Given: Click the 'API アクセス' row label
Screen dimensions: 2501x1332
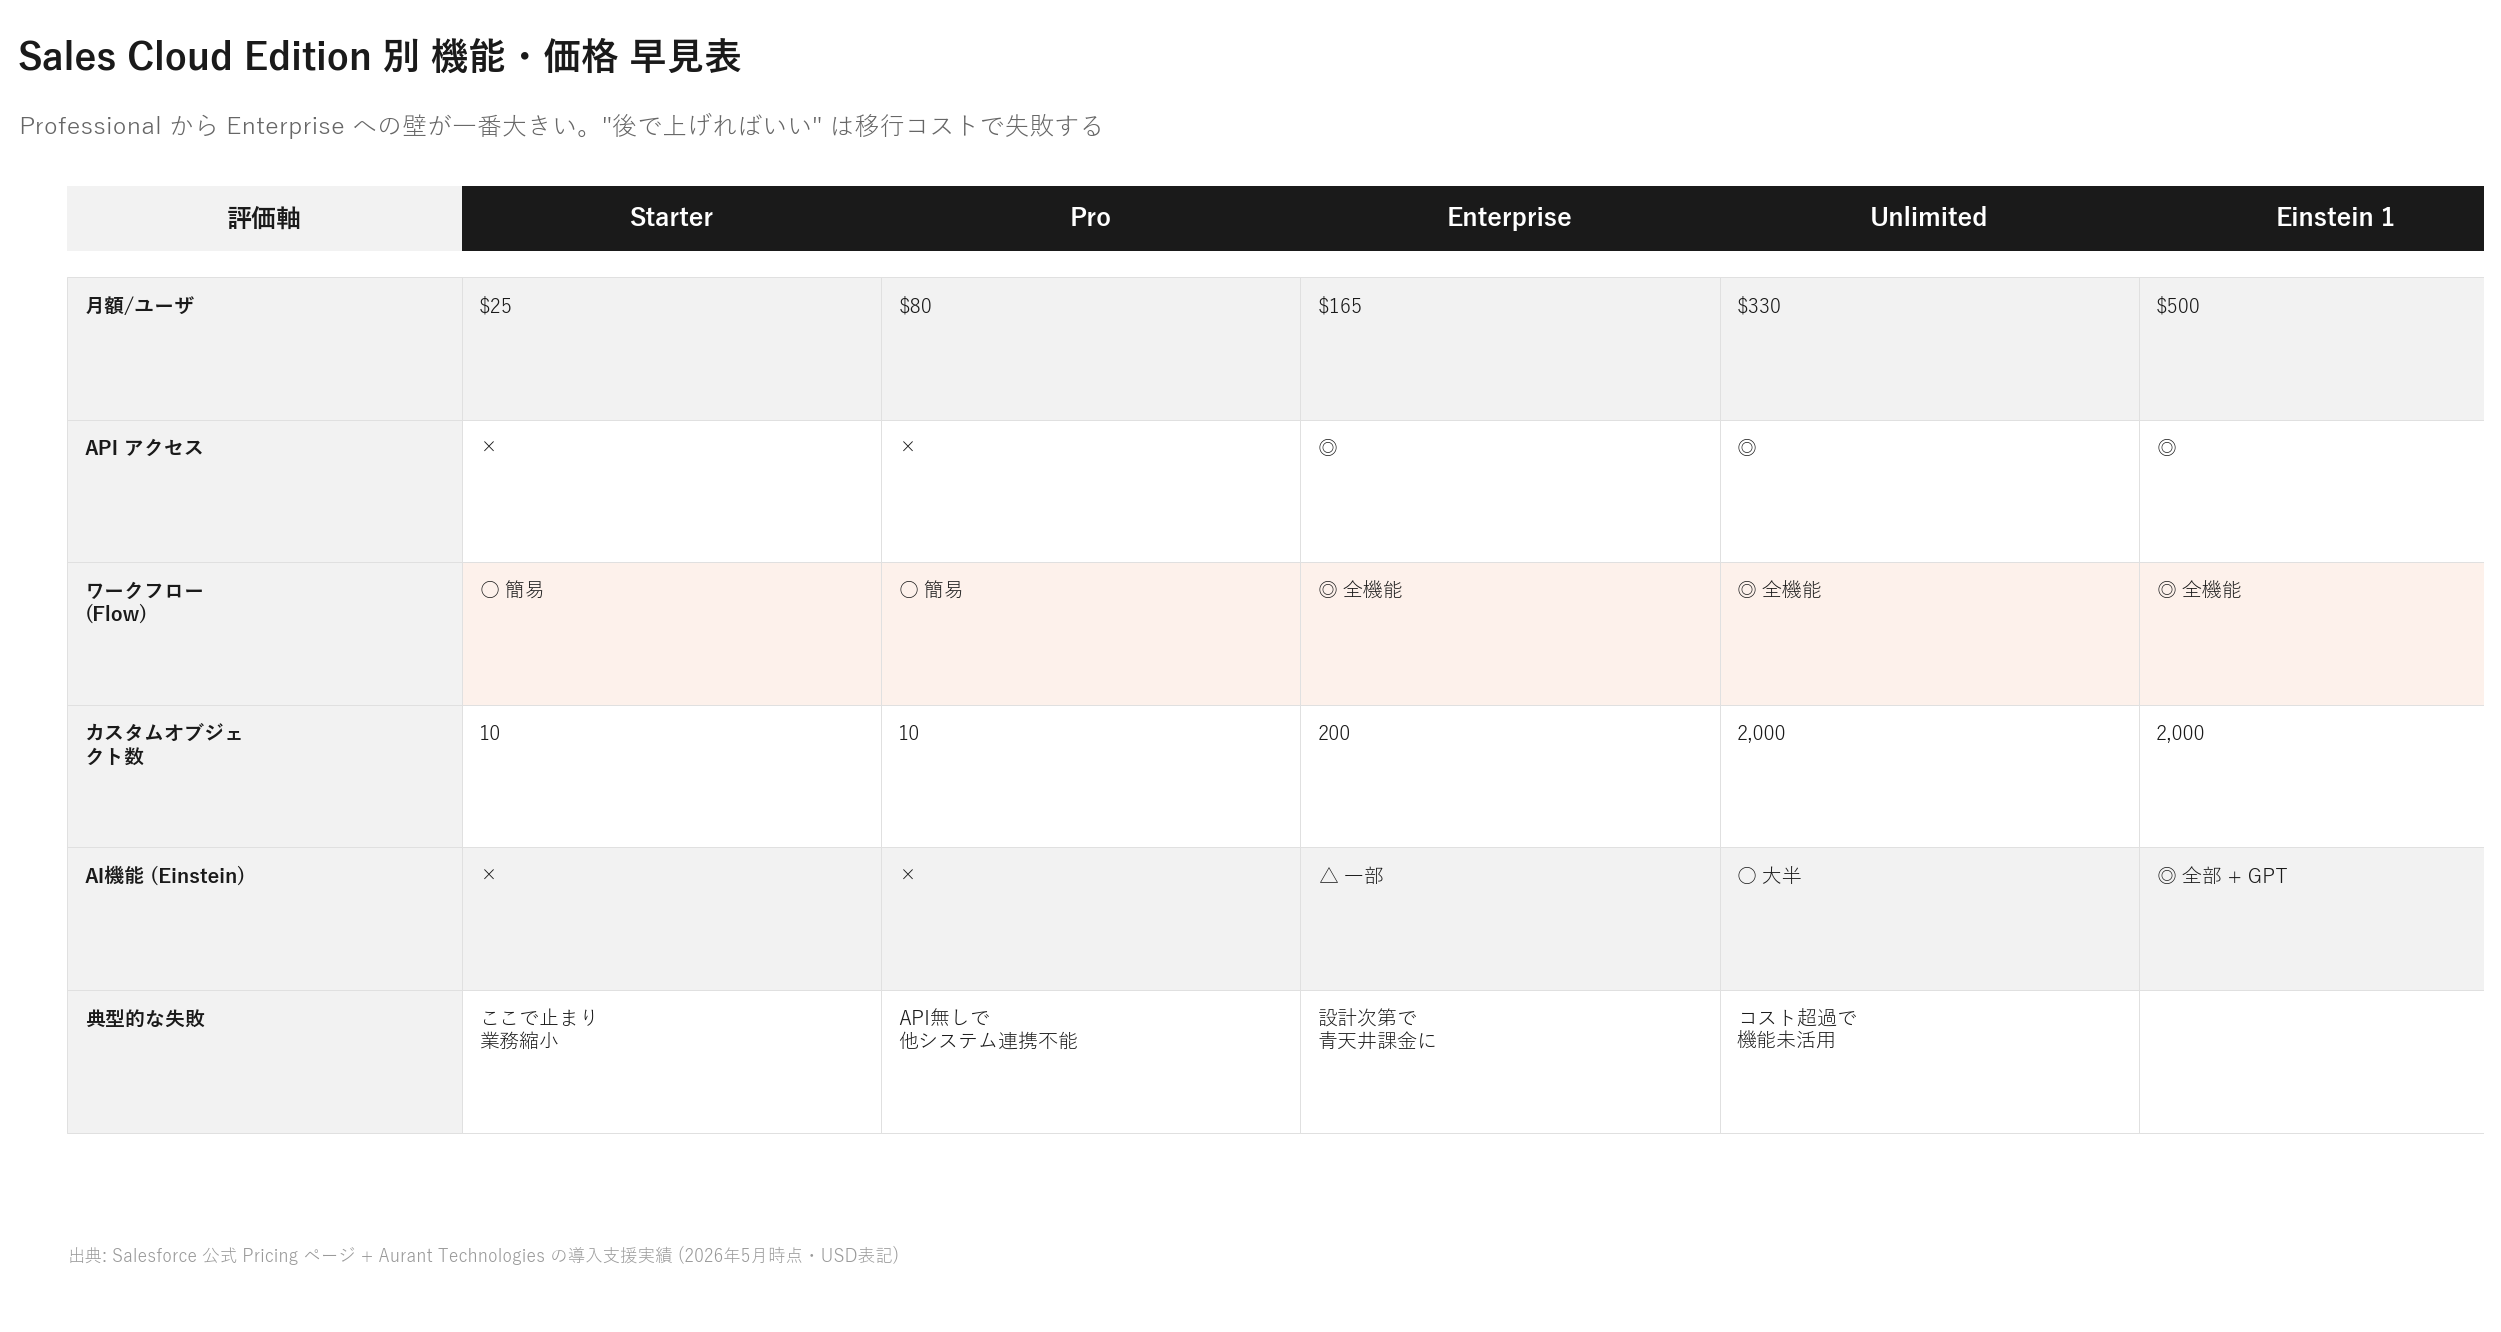Looking at the screenshot, I should click(x=144, y=448).
